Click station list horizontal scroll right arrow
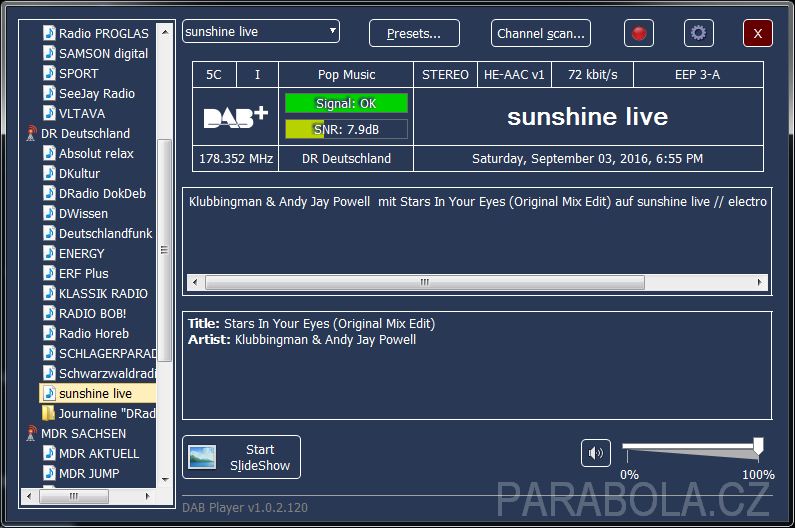796x528 pixels. [148, 496]
